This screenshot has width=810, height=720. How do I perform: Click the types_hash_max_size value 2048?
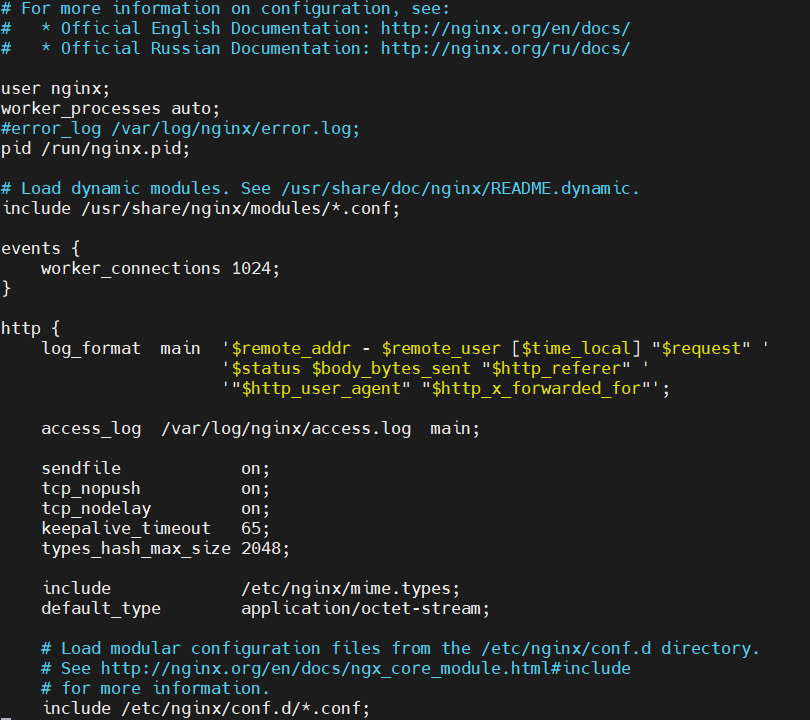[260, 548]
